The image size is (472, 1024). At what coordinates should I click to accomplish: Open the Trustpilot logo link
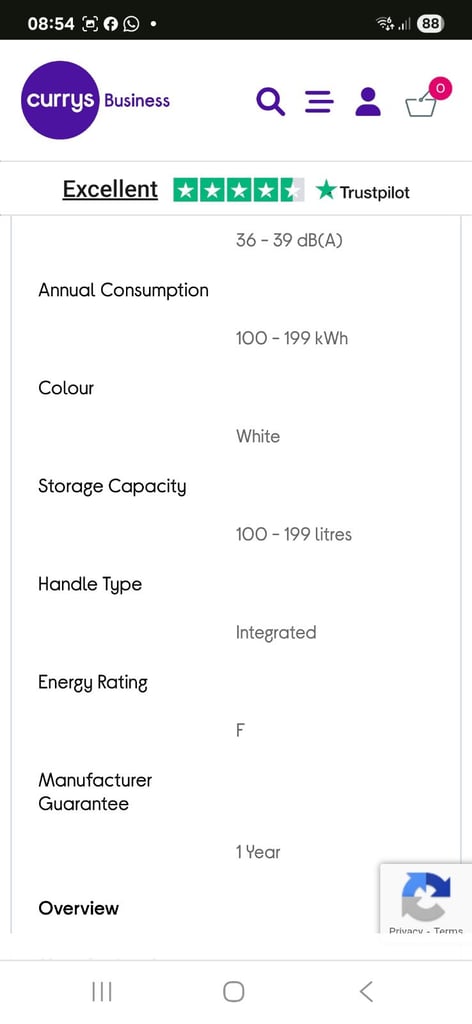click(362, 191)
